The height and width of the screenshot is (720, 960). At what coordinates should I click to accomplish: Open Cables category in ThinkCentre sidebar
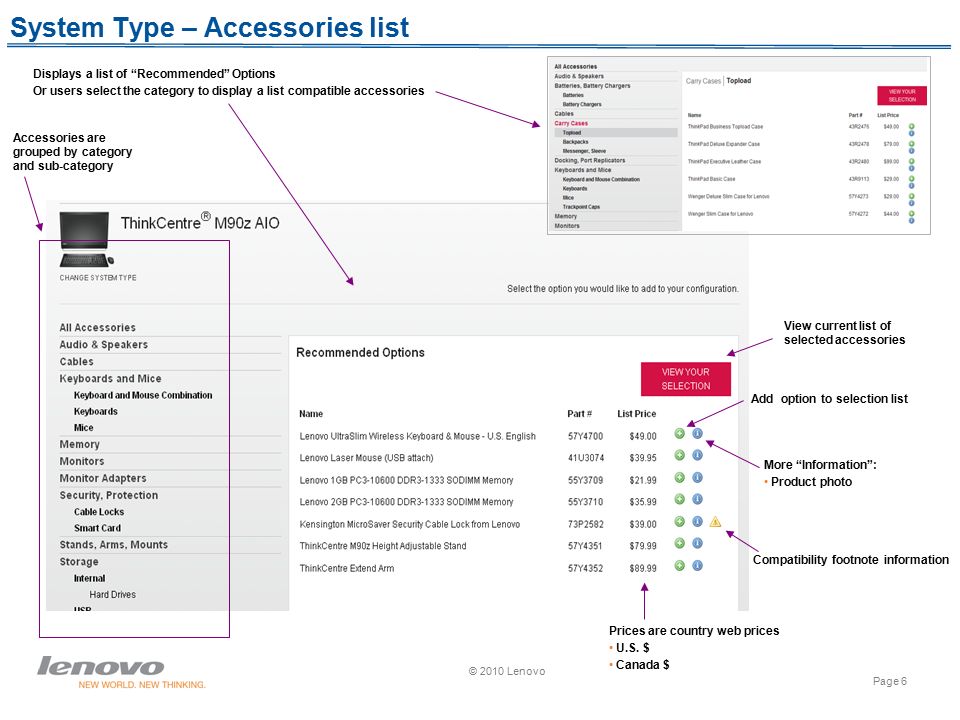(x=77, y=362)
